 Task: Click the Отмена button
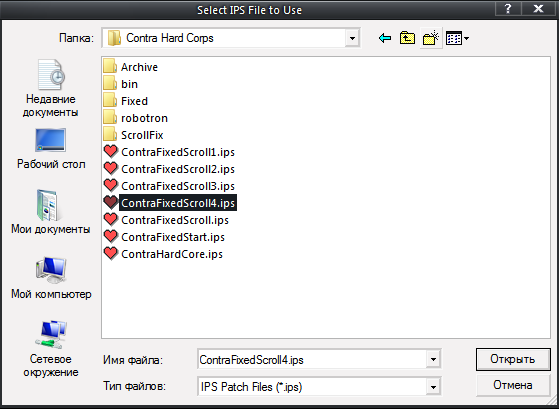tap(513, 385)
